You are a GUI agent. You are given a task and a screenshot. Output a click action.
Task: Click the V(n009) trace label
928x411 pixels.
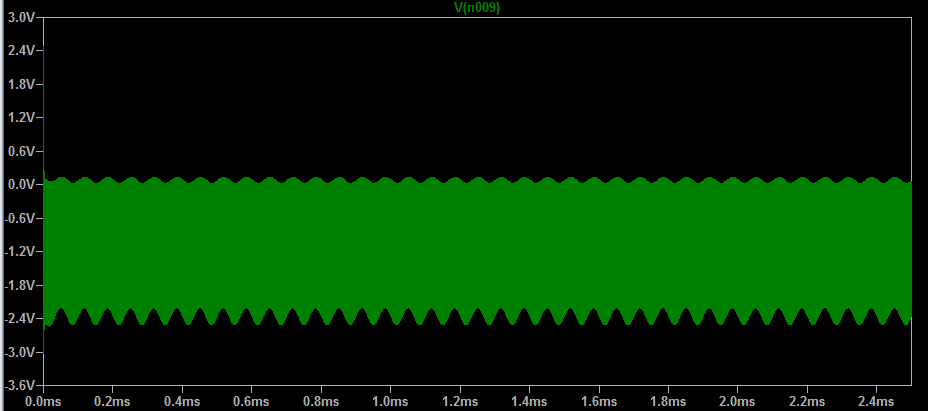pyautogui.click(x=477, y=7)
